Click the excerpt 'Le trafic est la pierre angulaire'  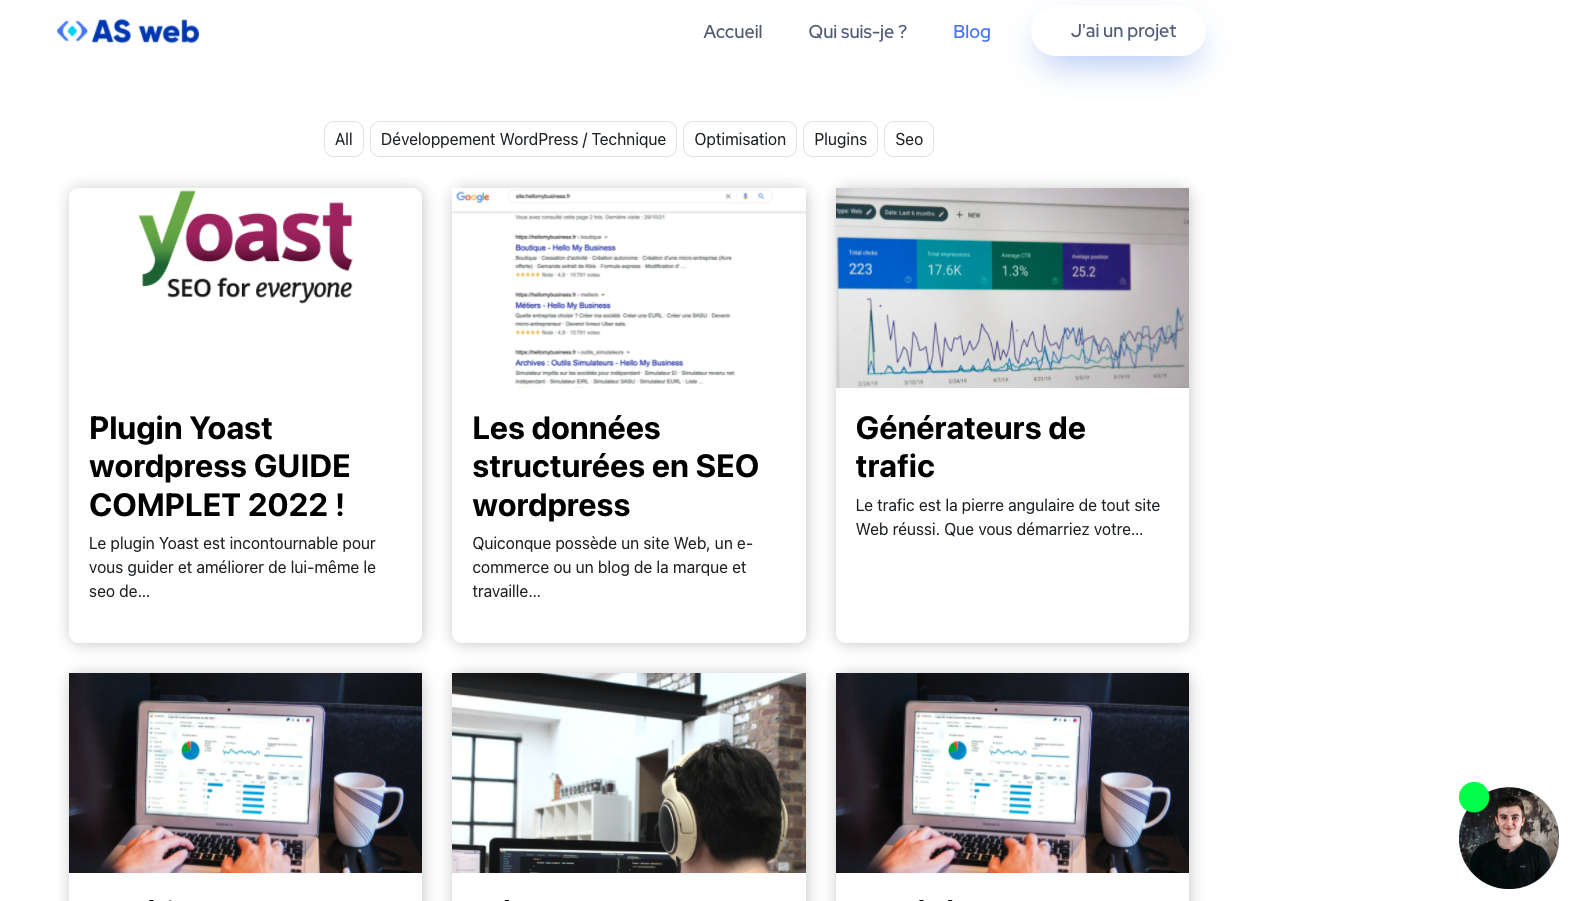pyautogui.click(x=1008, y=517)
